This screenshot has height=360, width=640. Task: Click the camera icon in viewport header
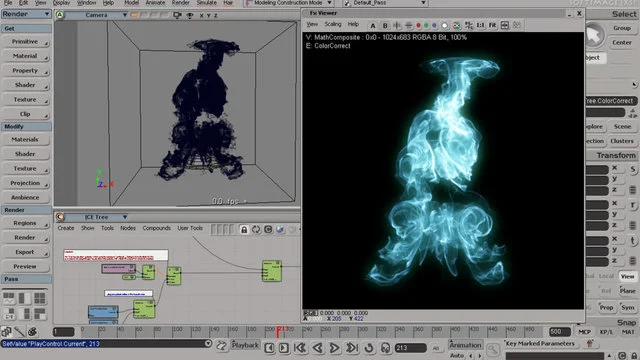[x=177, y=16]
